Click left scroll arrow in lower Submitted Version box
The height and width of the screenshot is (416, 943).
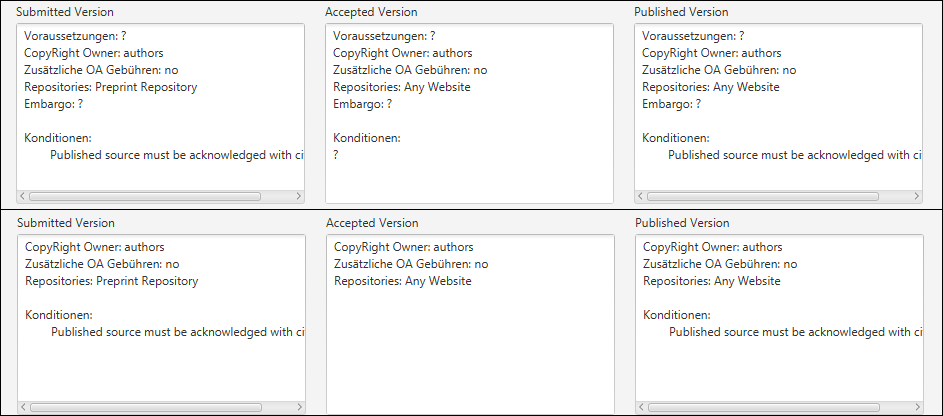(24, 408)
